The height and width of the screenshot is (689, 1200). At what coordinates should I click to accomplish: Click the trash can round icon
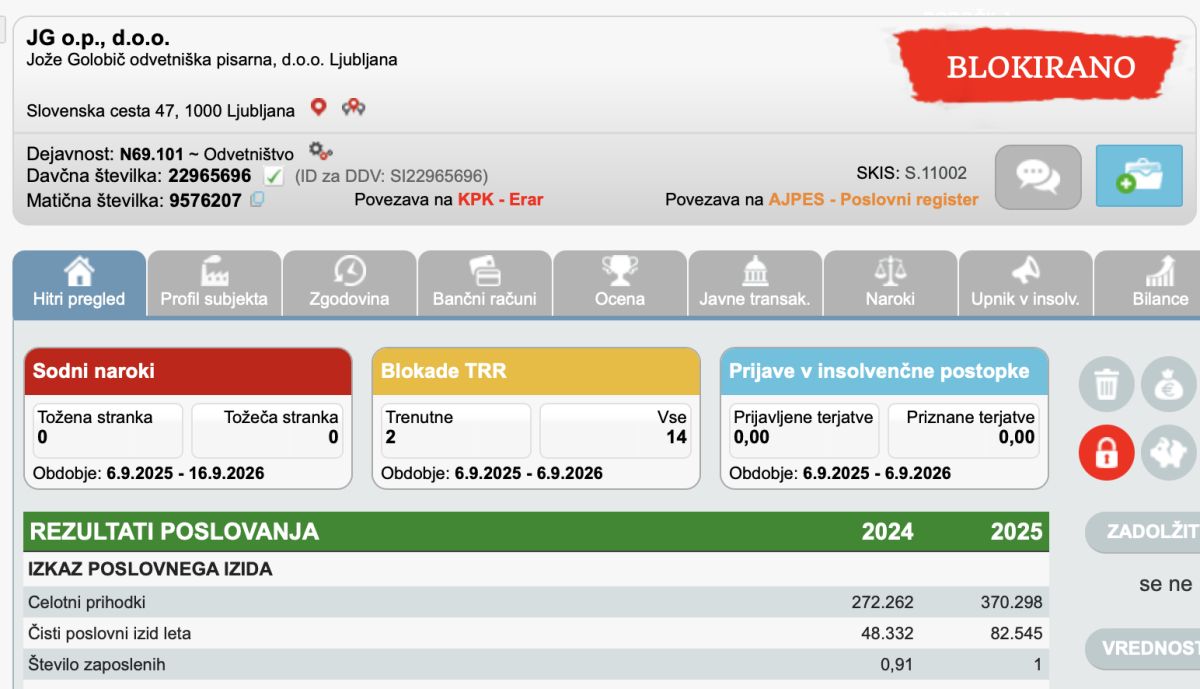tap(1106, 385)
